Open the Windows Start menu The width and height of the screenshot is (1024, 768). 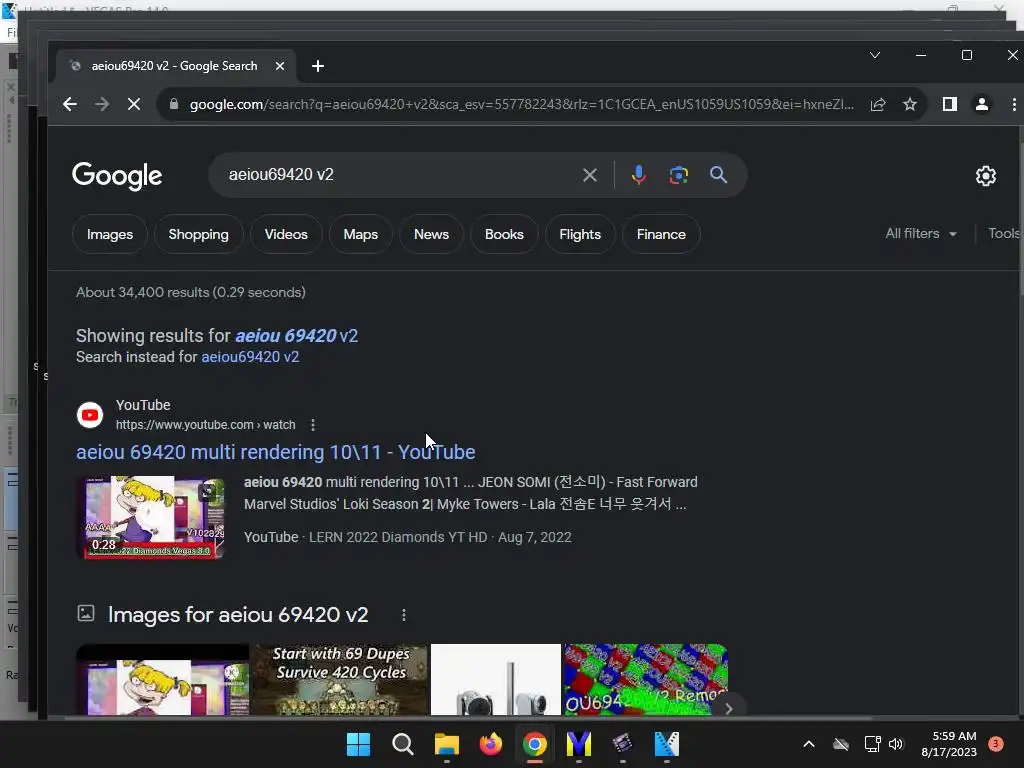coord(358,744)
